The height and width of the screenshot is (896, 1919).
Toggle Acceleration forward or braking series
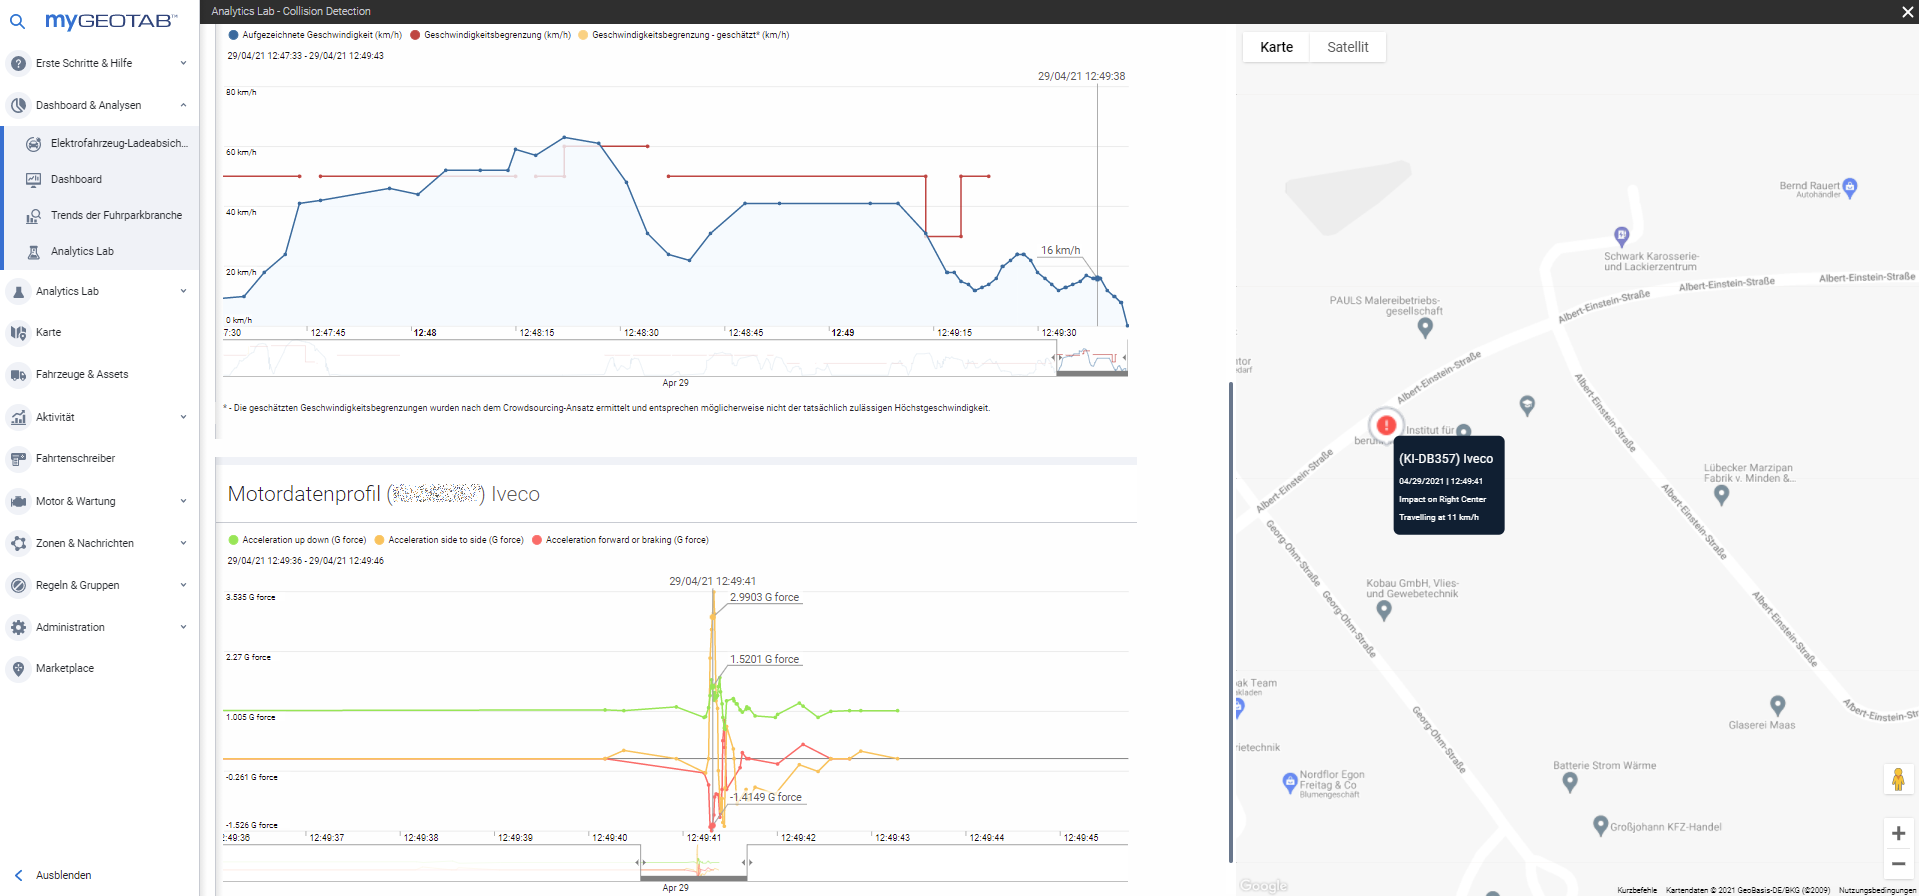coord(620,540)
